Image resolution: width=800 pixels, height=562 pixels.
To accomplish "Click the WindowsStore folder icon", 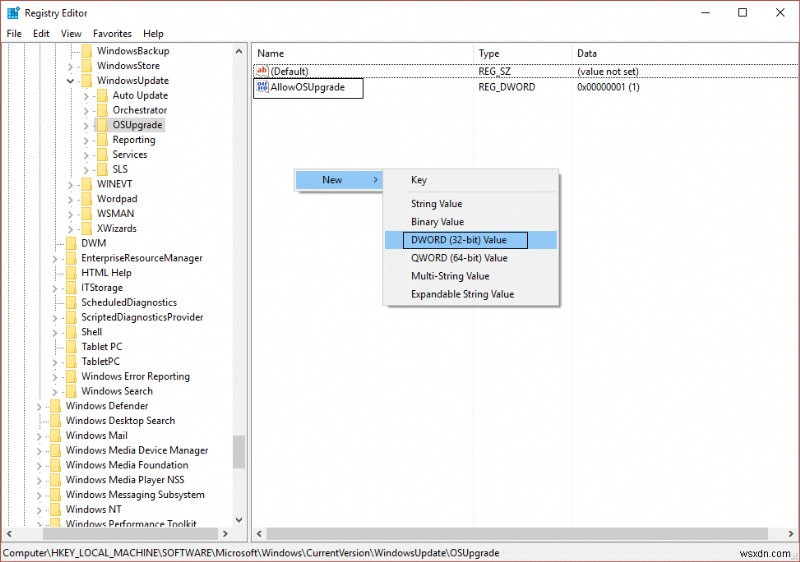I will (x=87, y=66).
